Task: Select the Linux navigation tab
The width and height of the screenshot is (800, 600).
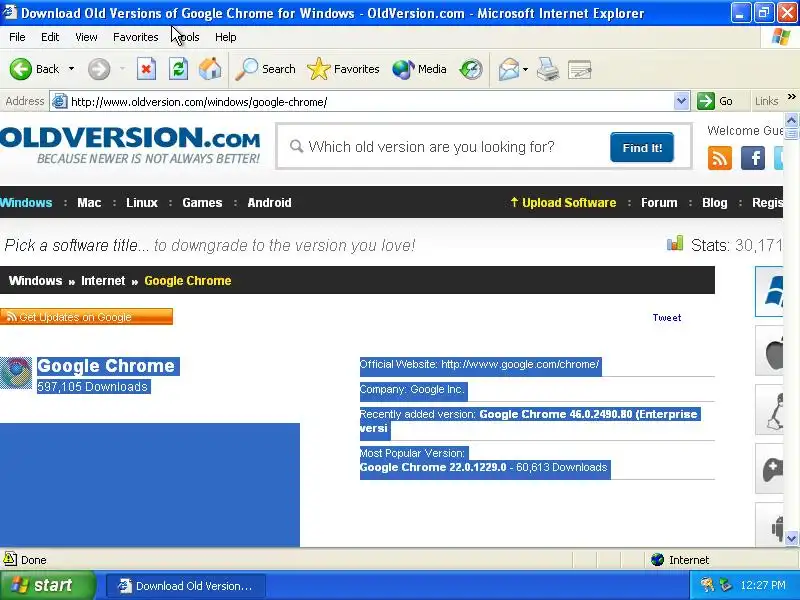Action: pos(142,203)
